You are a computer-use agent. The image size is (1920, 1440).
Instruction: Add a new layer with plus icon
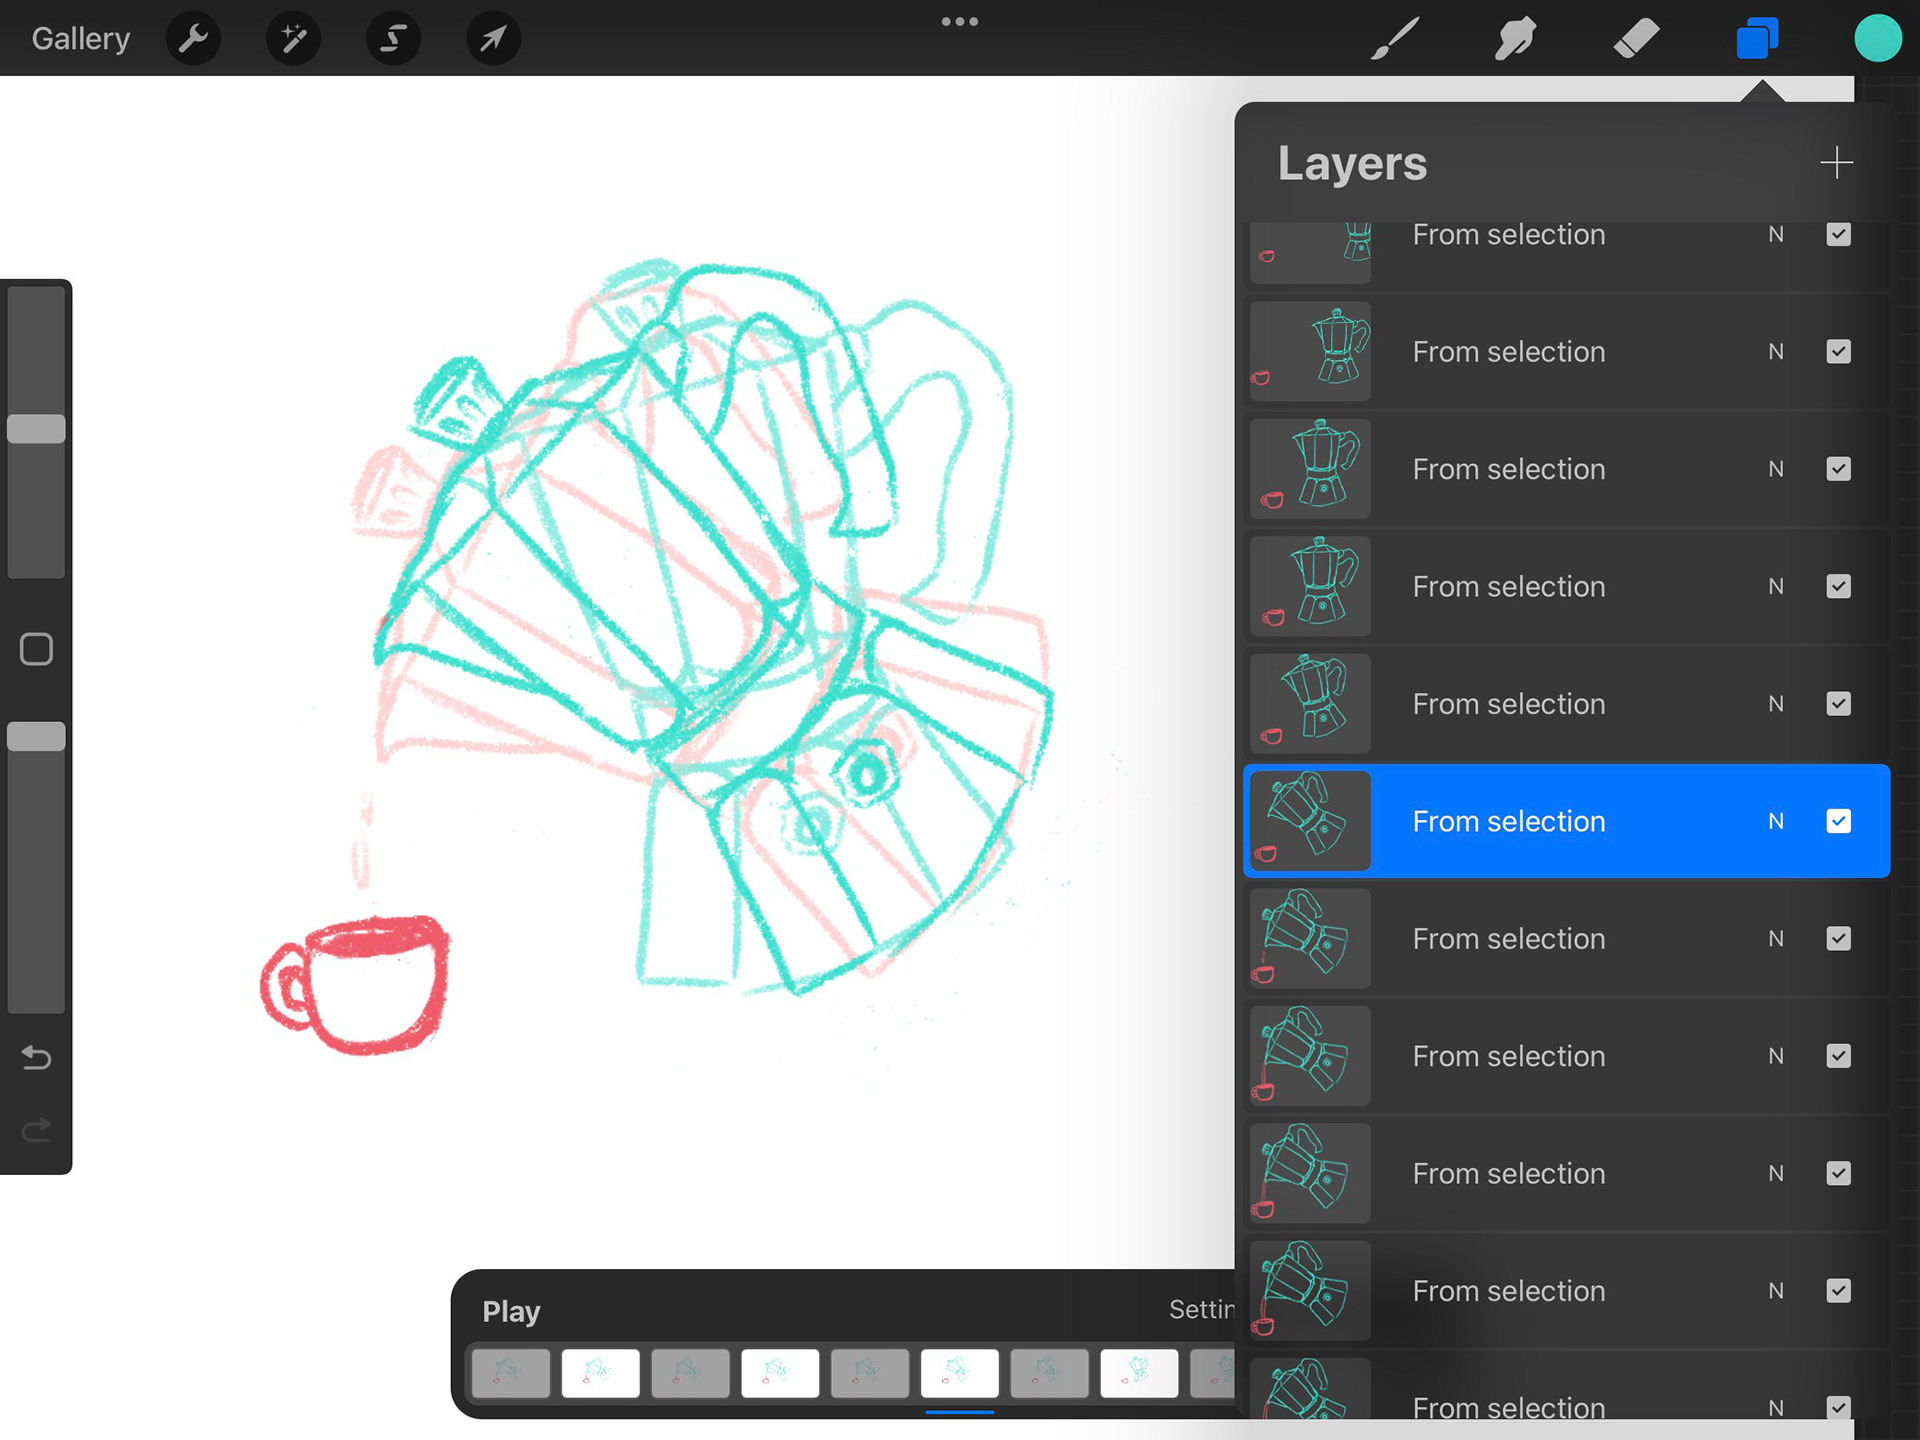click(1836, 162)
